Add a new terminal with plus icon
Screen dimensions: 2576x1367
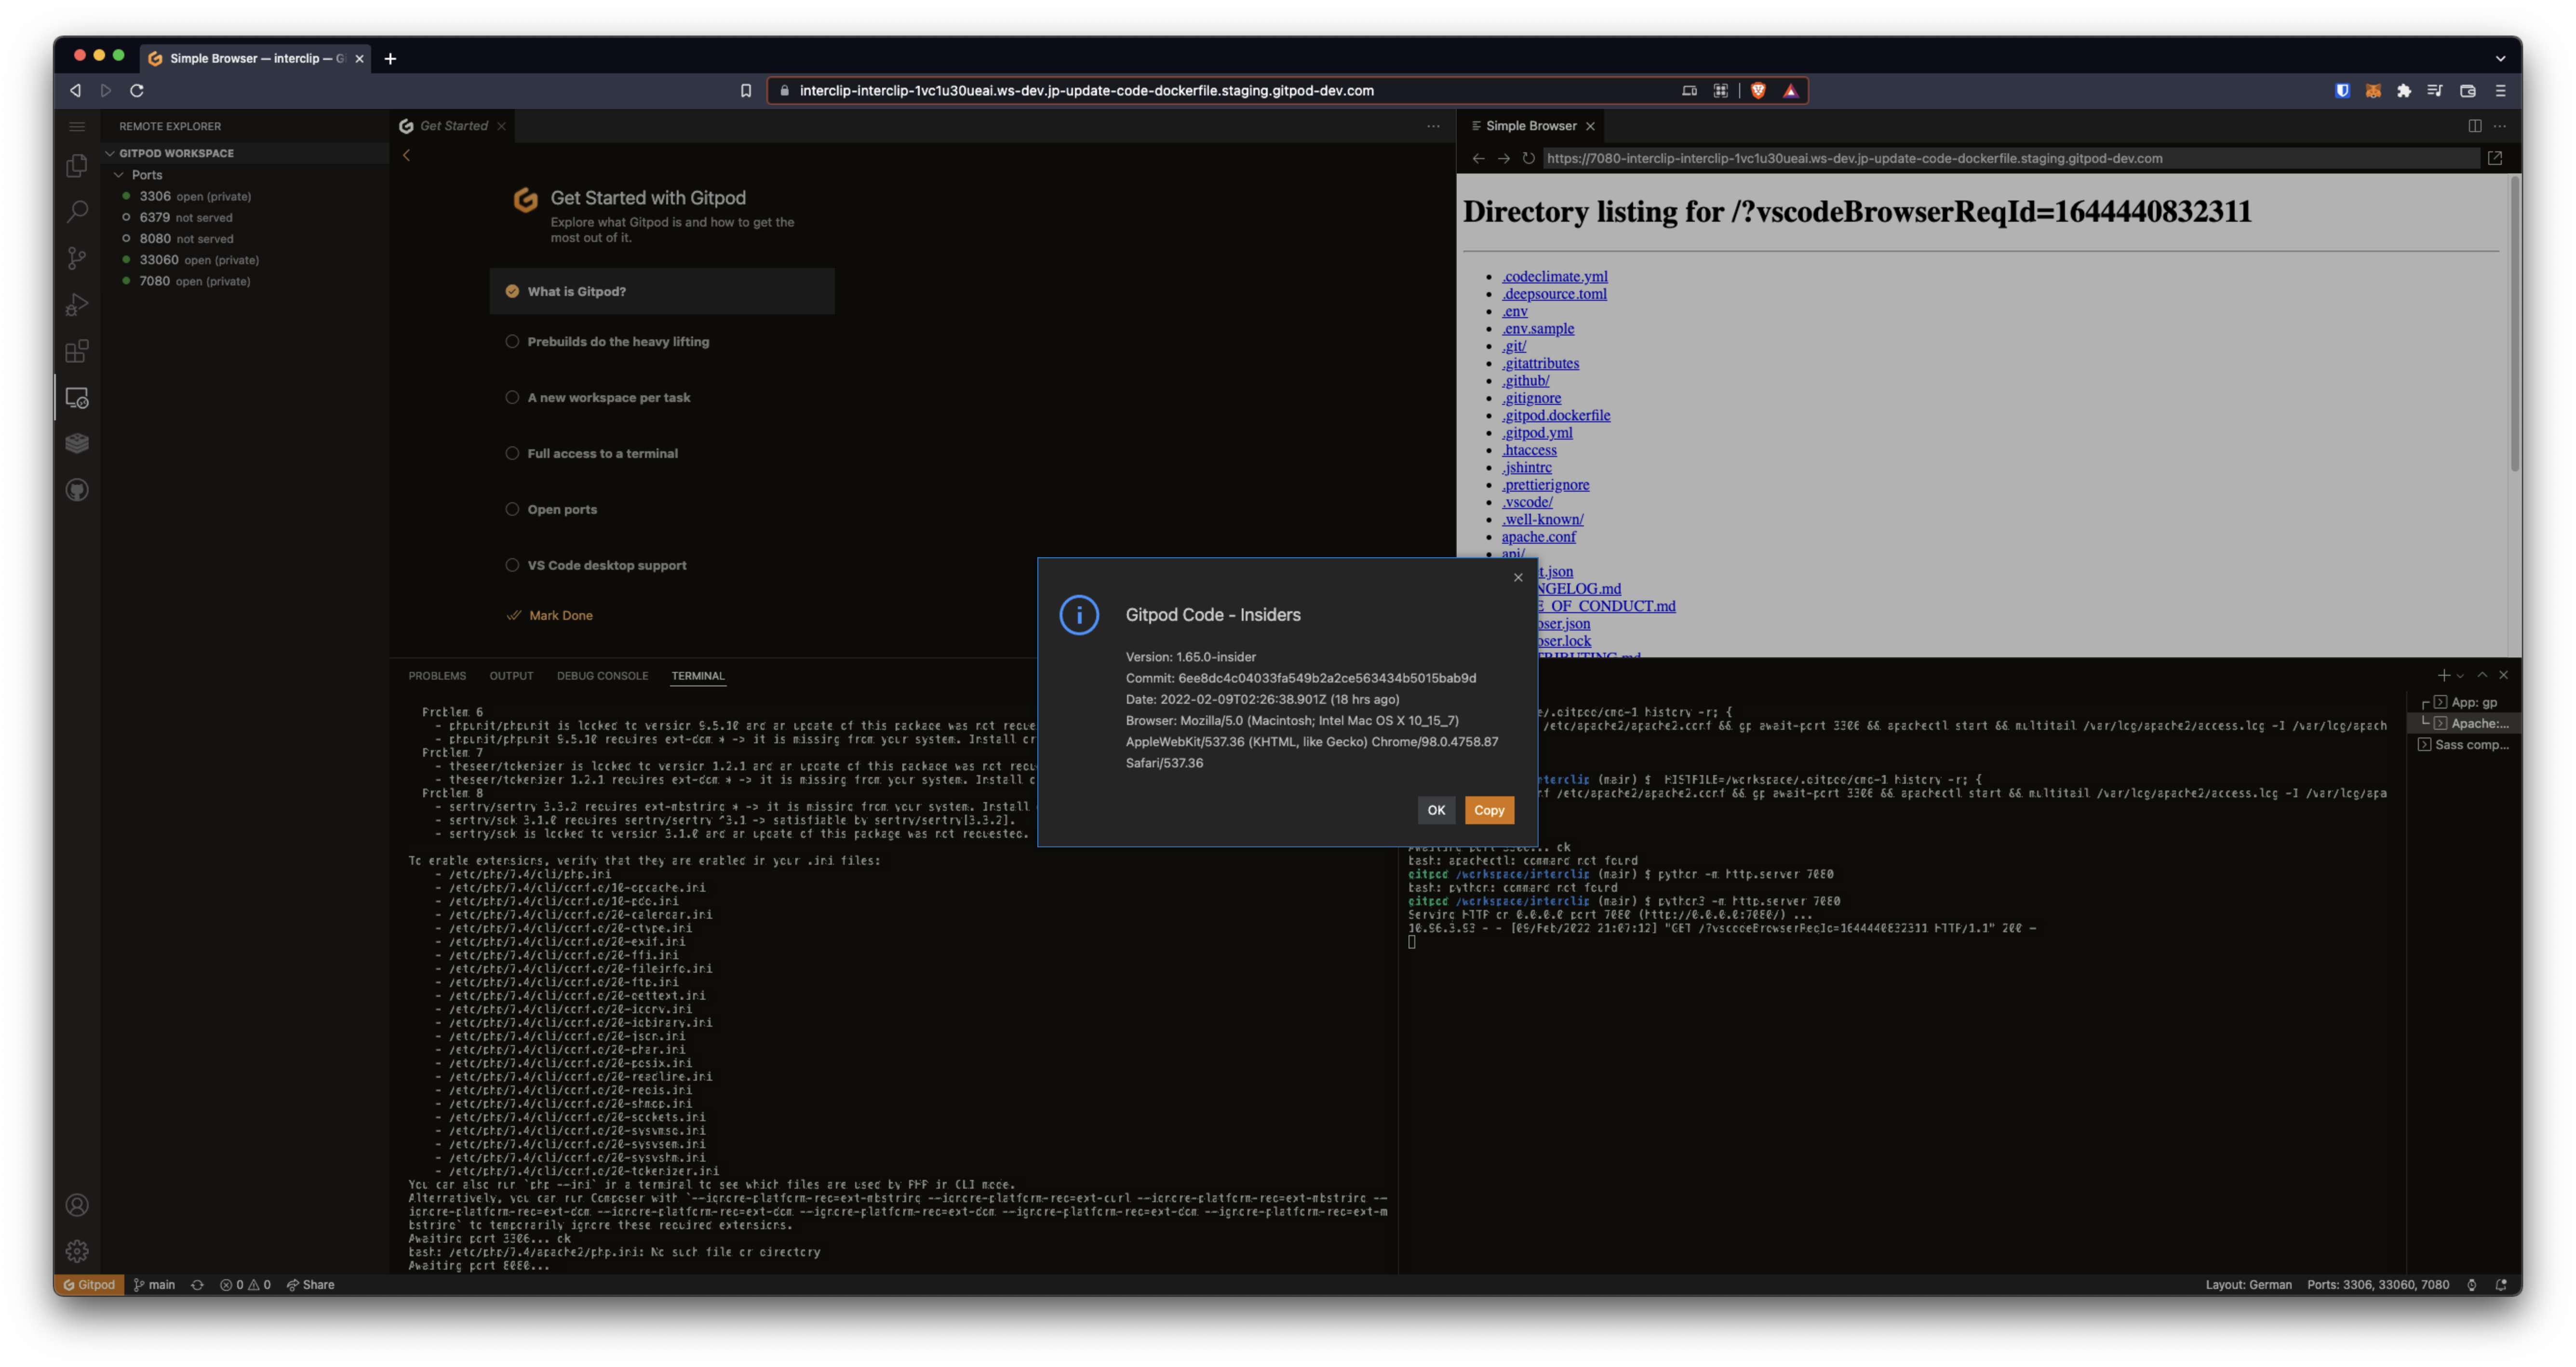2442,675
